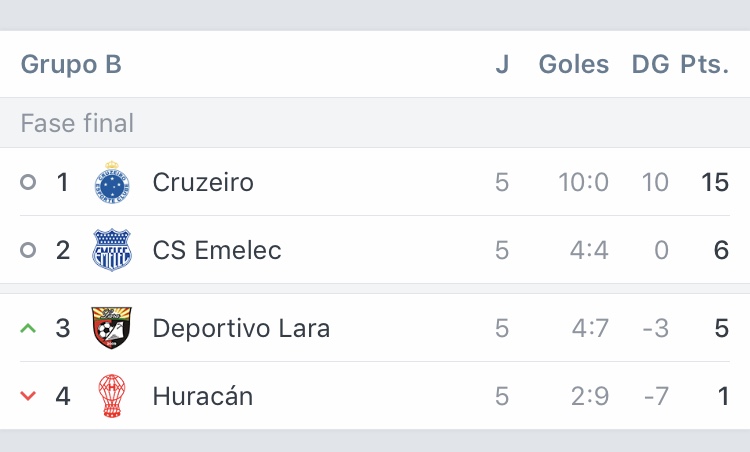This screenshot has width=750, height=452.
Task: Open the CS Emelec team link
Action: tap(217, 250)
